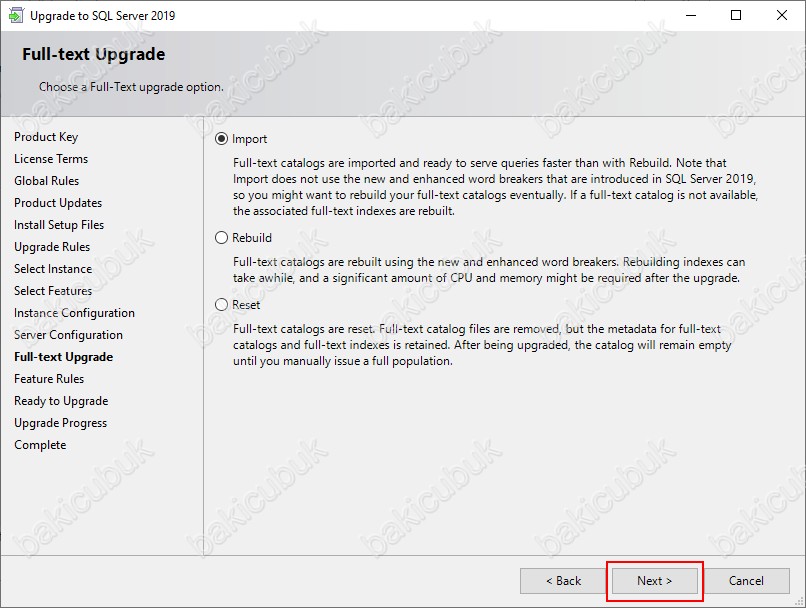This screenshot has width=806, height=608.
Task: Go back with the < Back button
Action: click(x=563, y=581)
